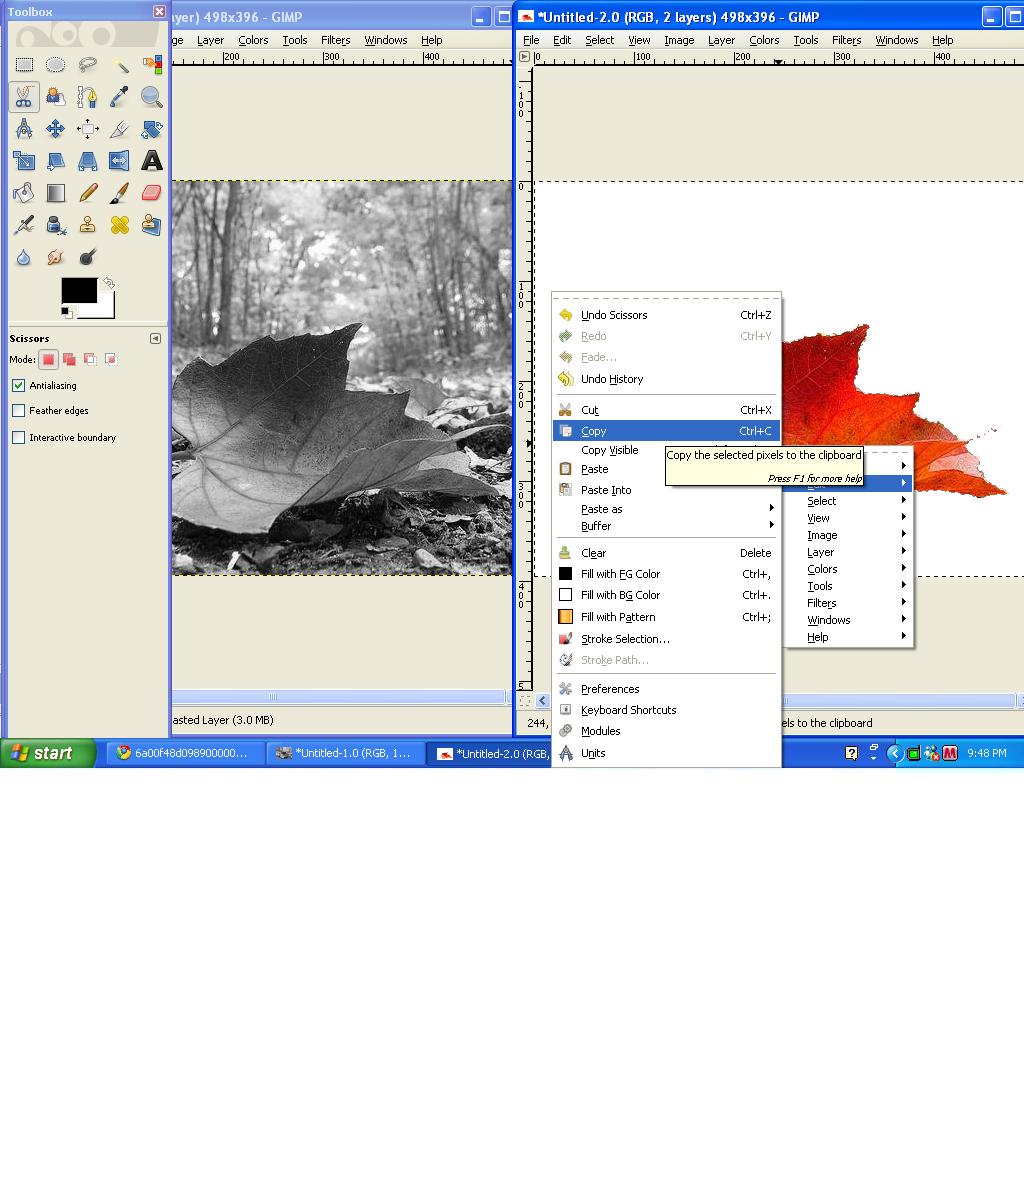
Task: Click the Windows Start button
Action: click(x=48, y=753)
